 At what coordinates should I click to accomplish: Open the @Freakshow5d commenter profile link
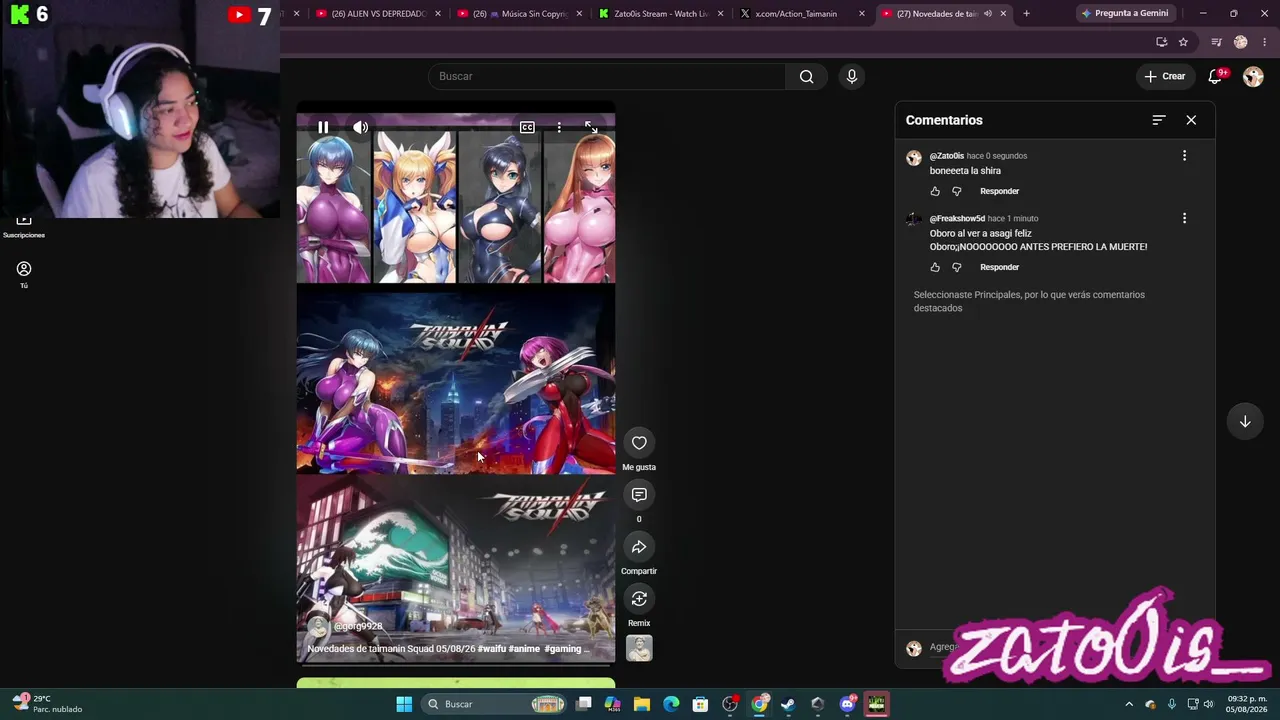957,218
